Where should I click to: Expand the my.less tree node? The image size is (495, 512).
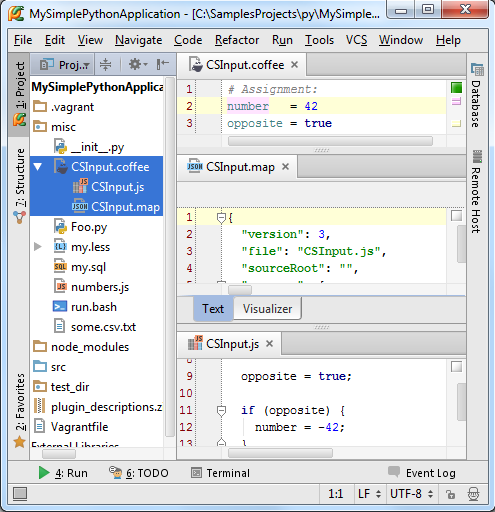tap(38, 247)
